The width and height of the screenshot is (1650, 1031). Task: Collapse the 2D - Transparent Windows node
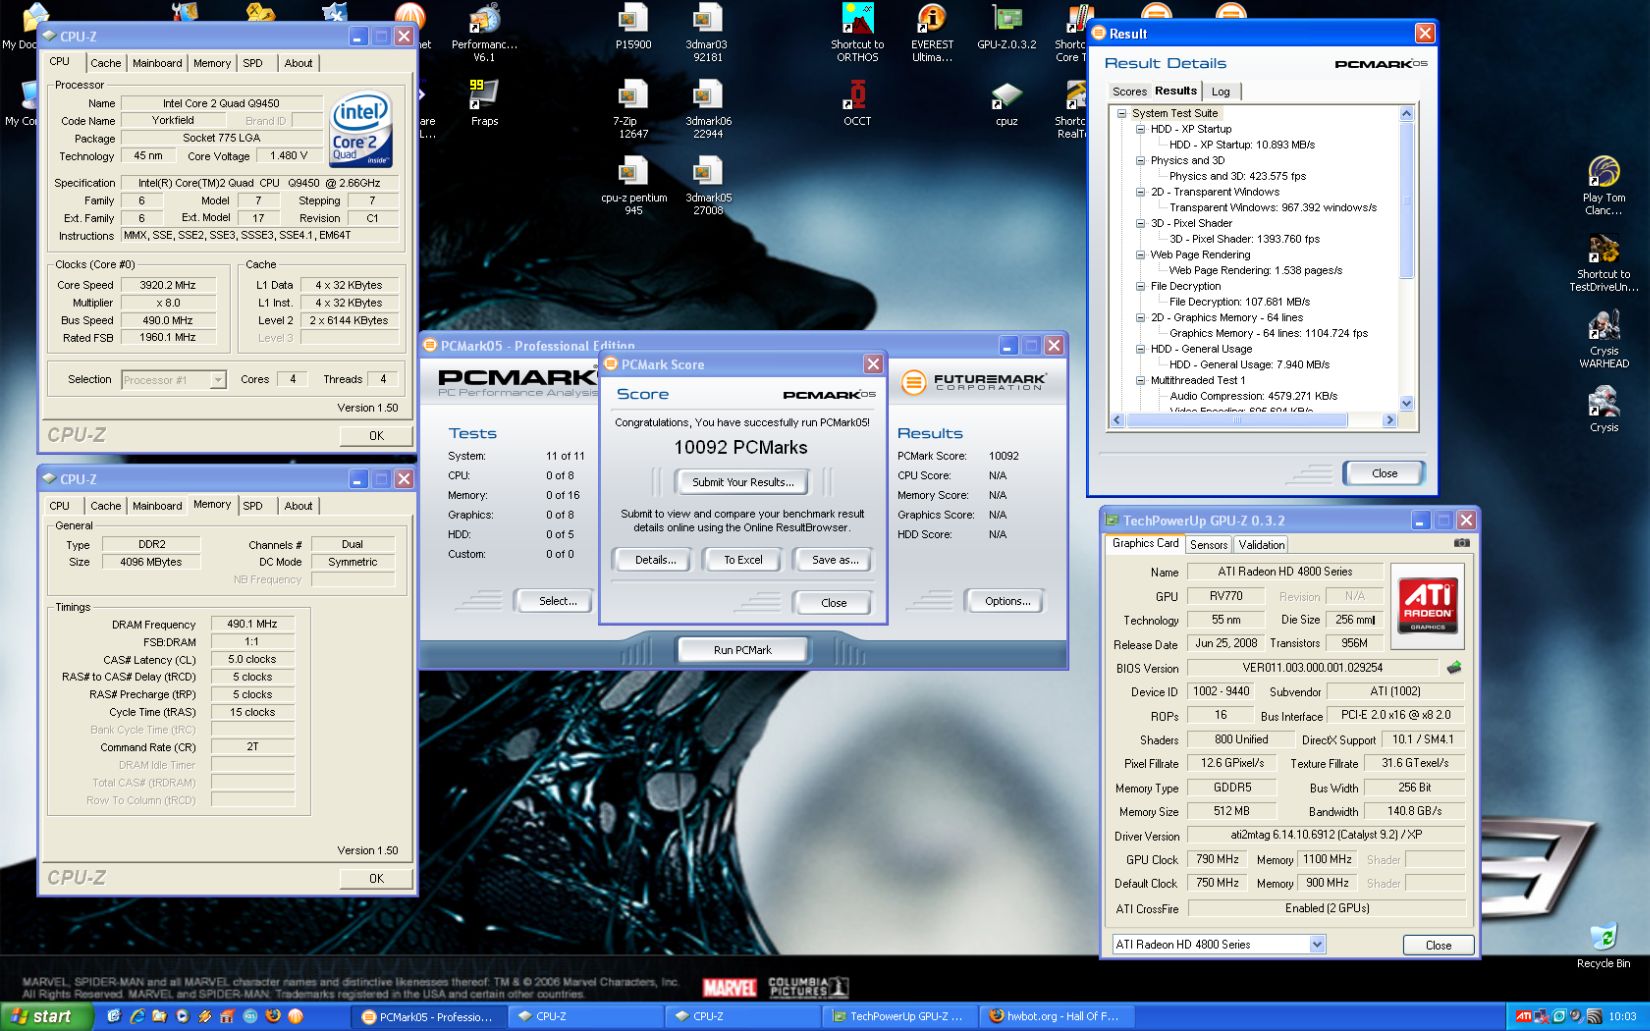1140,192
